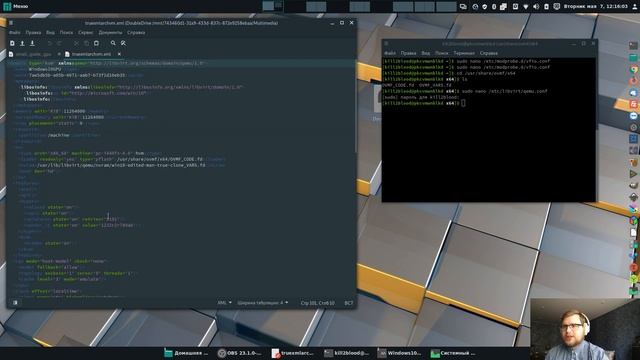
Task: Click the Chrome icon in right dock
Action: (633, 69)
